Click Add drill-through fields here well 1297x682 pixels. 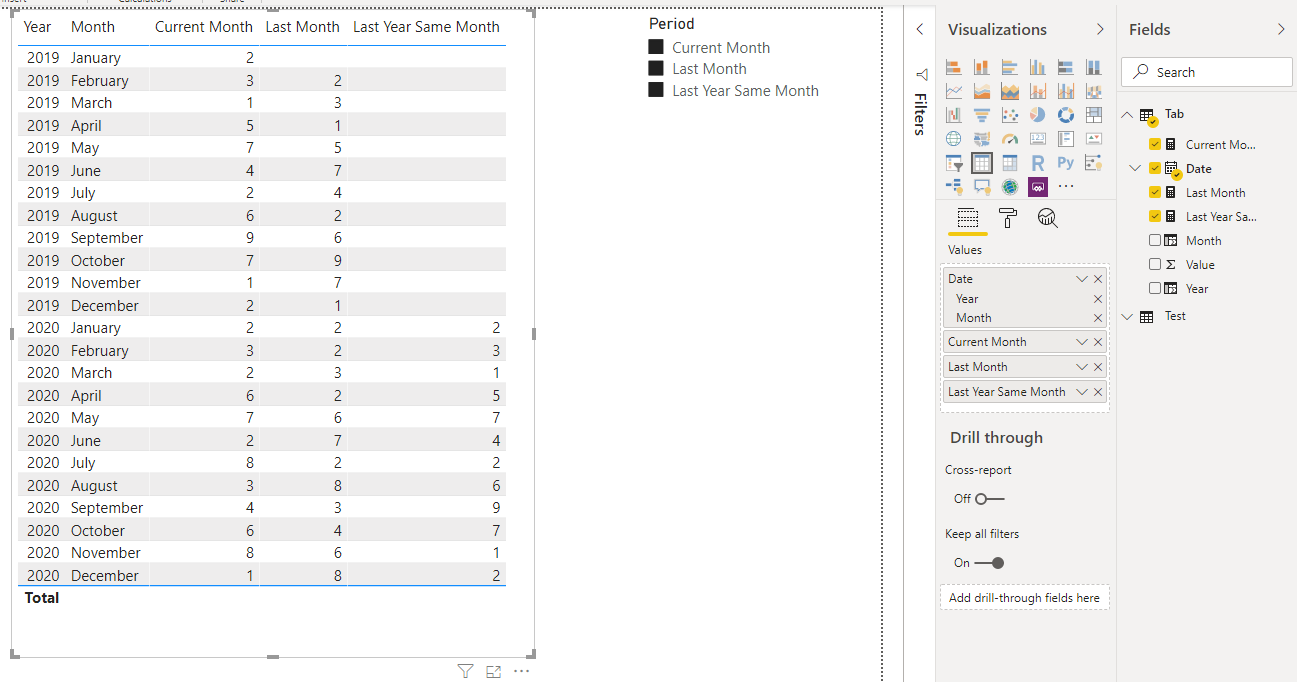click(1024, 598)
